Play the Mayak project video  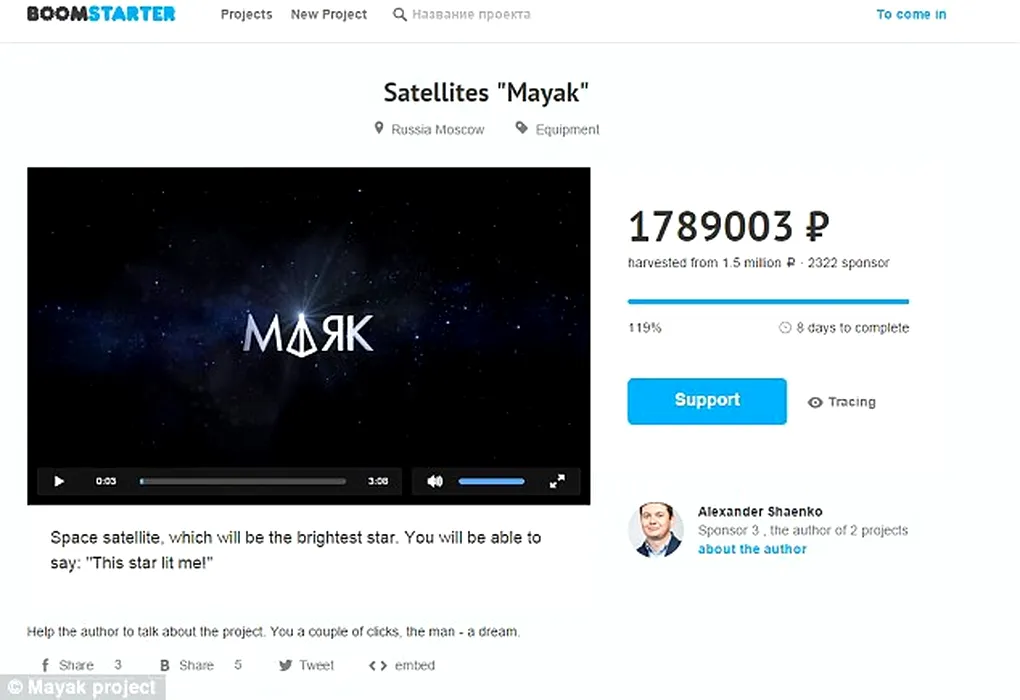pyautogui.click(x=59, y=481)
